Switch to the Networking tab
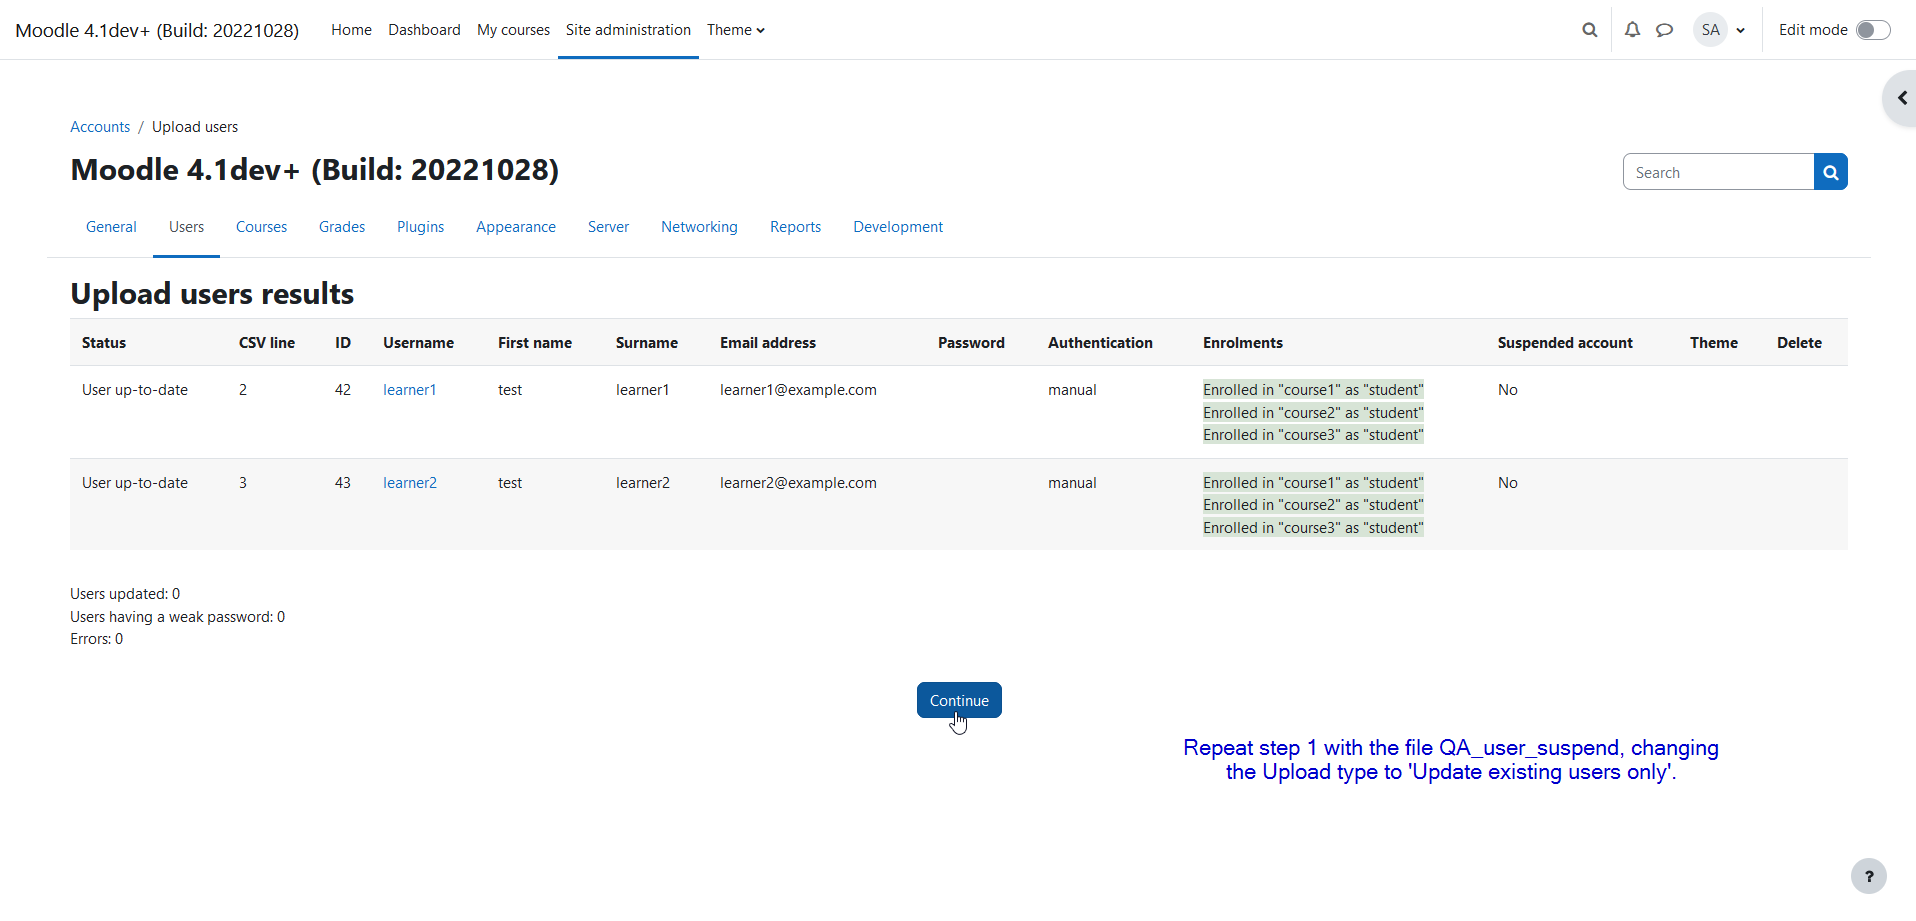Image resolution: width=1916 pixels, height=921 pixels. pyautogui.click(x=699, y=227)
